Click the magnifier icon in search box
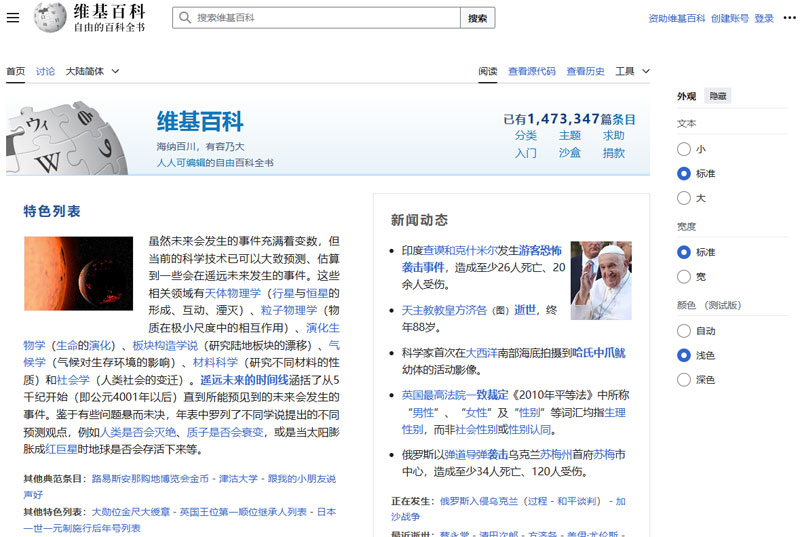This screenshot has height=537, width=800. pyautogui.click(x=185, y=18)
